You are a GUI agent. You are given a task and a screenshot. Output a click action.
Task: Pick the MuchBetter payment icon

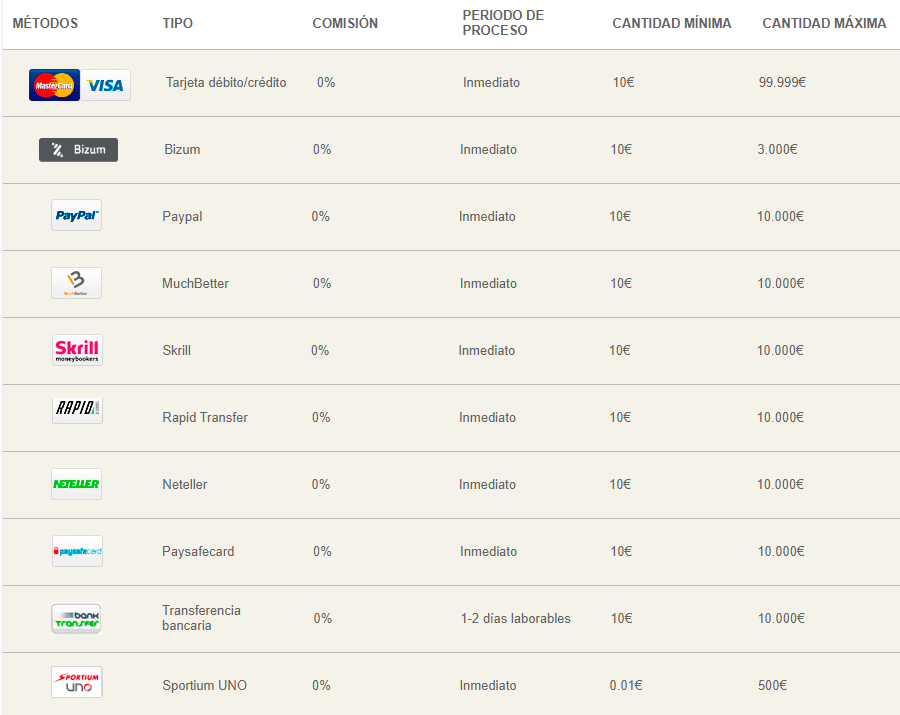click(76, 283)
